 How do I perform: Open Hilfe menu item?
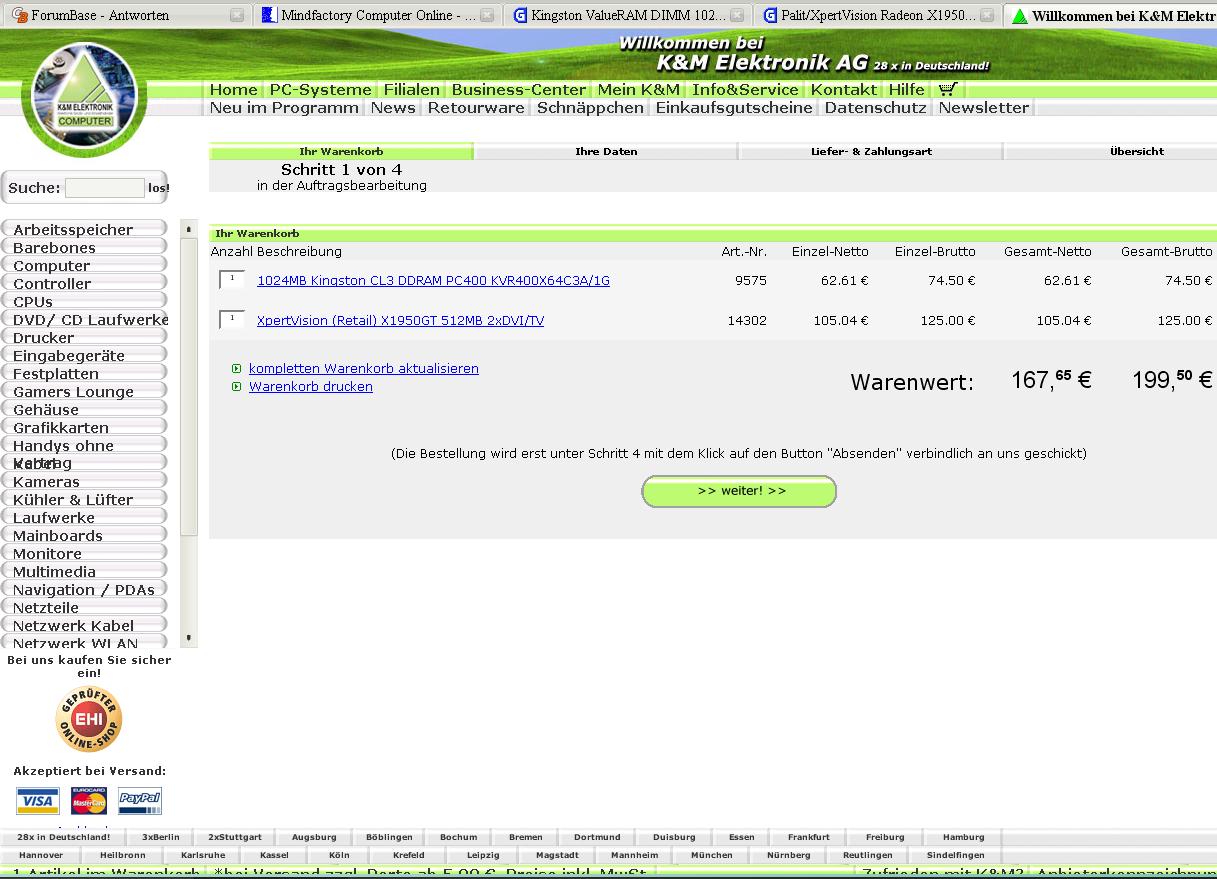907,89
